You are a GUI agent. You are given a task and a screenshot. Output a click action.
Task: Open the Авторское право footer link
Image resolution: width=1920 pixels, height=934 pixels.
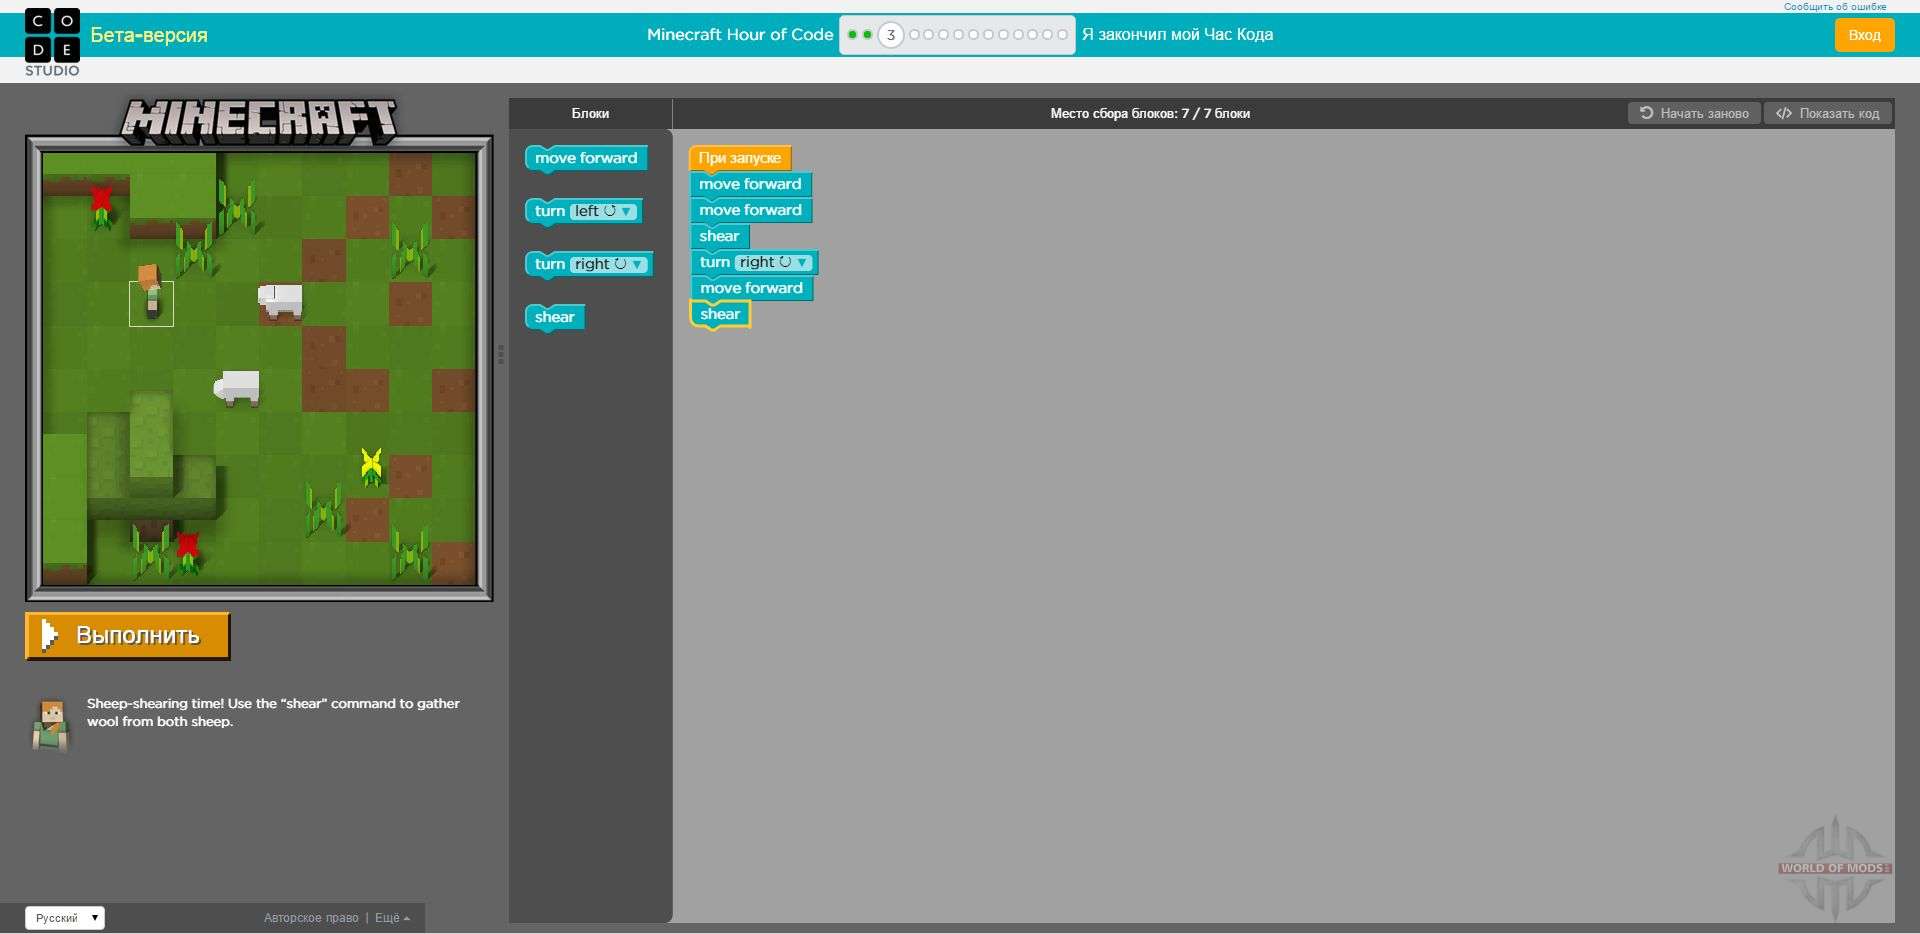(311, 918)
